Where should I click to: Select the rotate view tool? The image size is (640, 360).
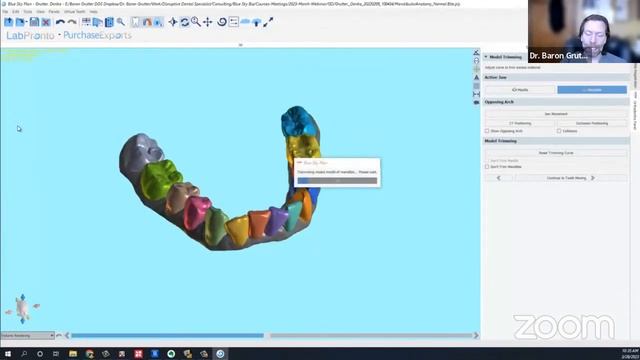tap(184, 22)
